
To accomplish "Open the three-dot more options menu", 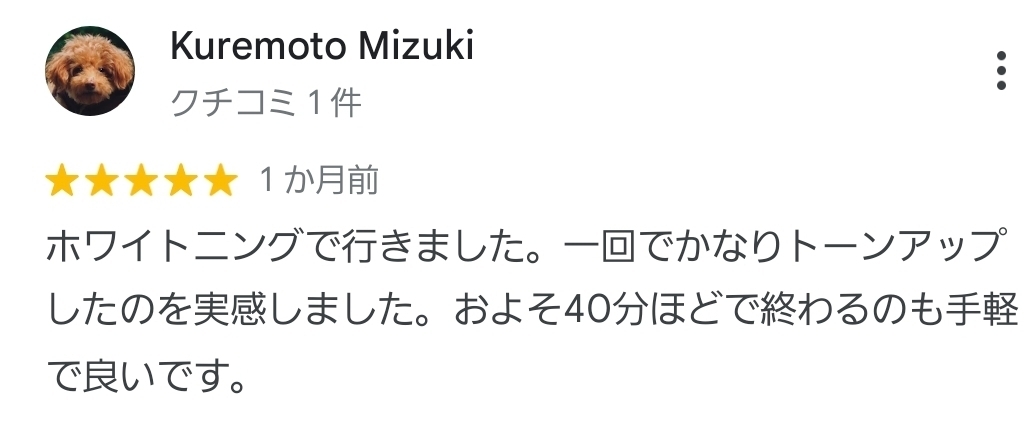I will coord(1000,70).
